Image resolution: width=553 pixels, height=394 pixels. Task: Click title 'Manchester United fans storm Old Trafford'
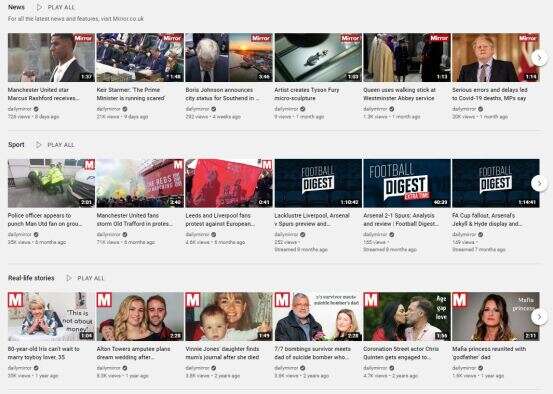(135, 219)
